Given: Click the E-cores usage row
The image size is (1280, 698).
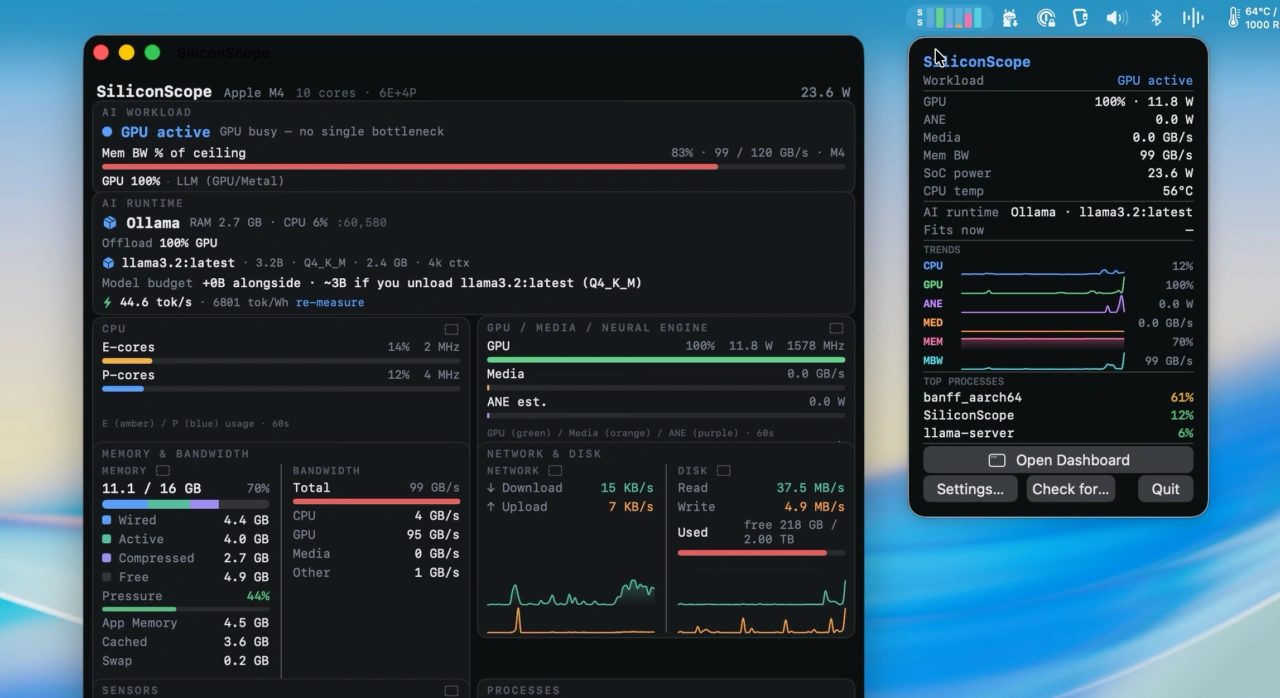Looking at the screenshot, I should pyautogui.click(x=281, y=351).
